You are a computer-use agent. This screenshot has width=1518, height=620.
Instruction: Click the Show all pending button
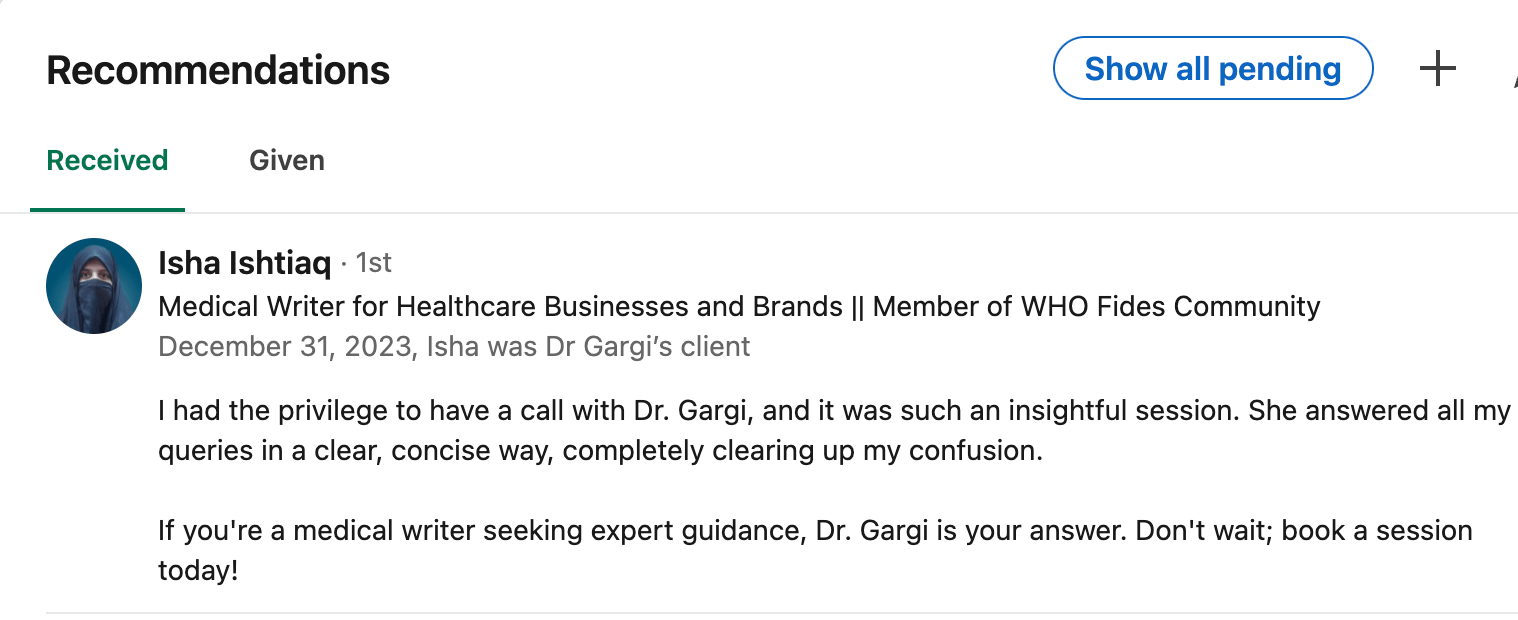1212,69
